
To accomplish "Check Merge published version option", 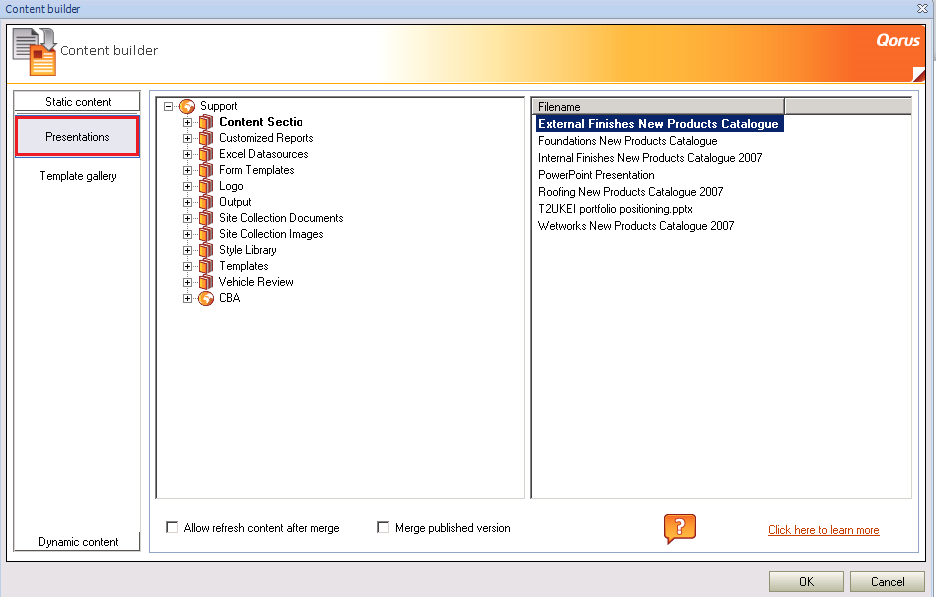I will click(x=383, y=527).
